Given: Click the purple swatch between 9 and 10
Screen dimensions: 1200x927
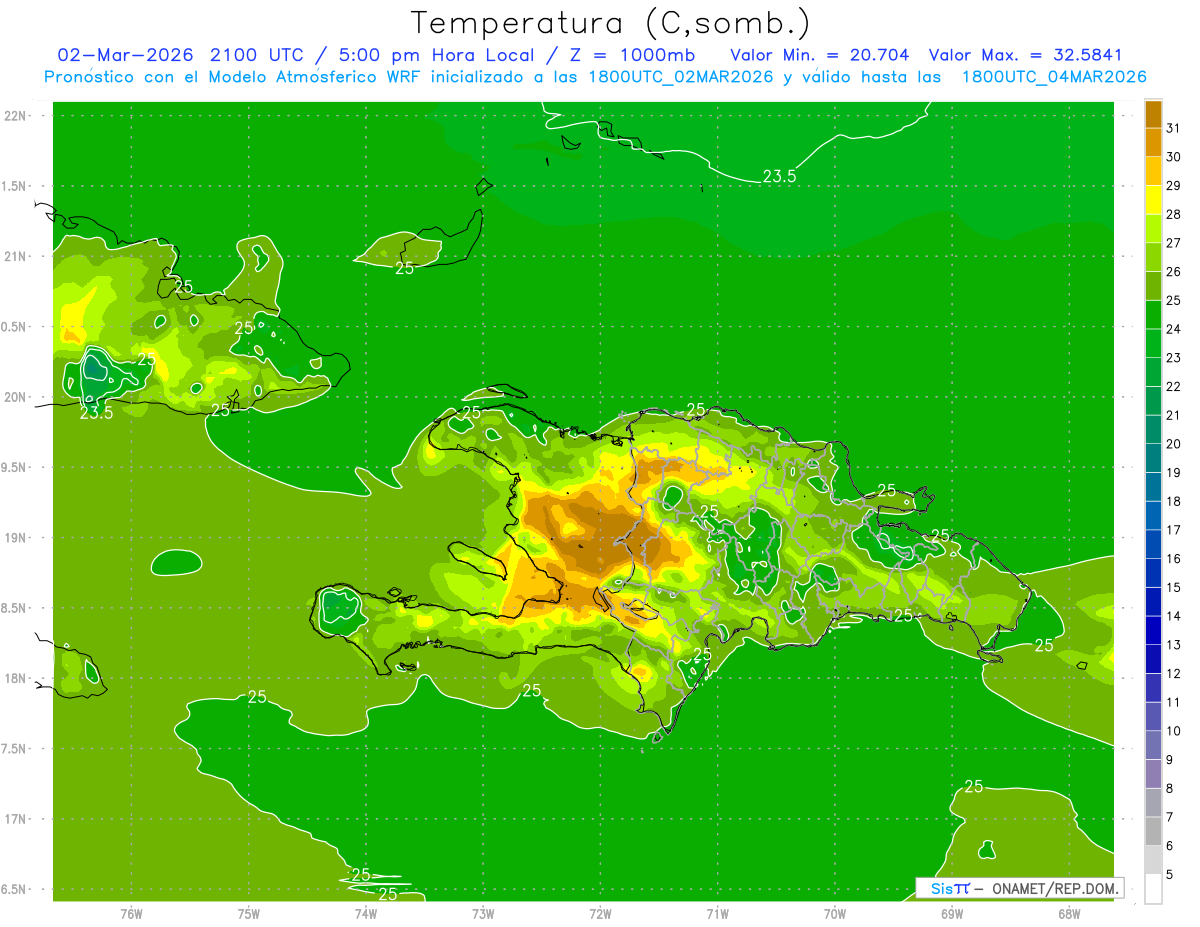Looking at the screenshot, I should pyautogui.click(x=1153, y=746).
